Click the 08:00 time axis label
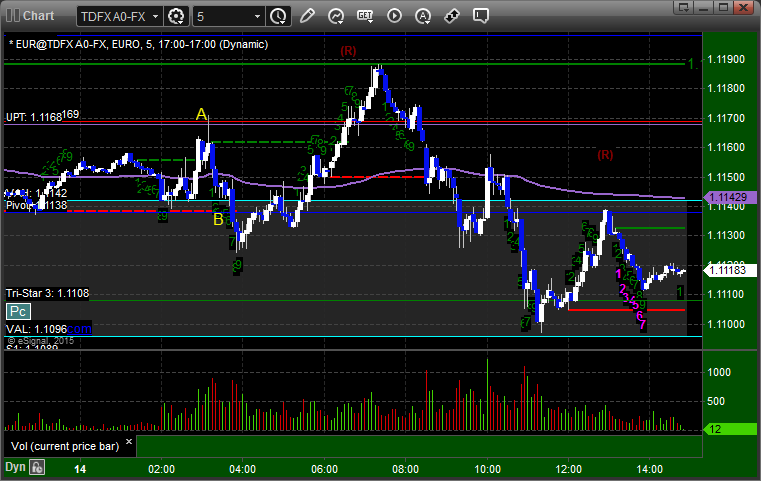This screenshot has width=761, height=481. pyautogui.click(x=406, y=469)
